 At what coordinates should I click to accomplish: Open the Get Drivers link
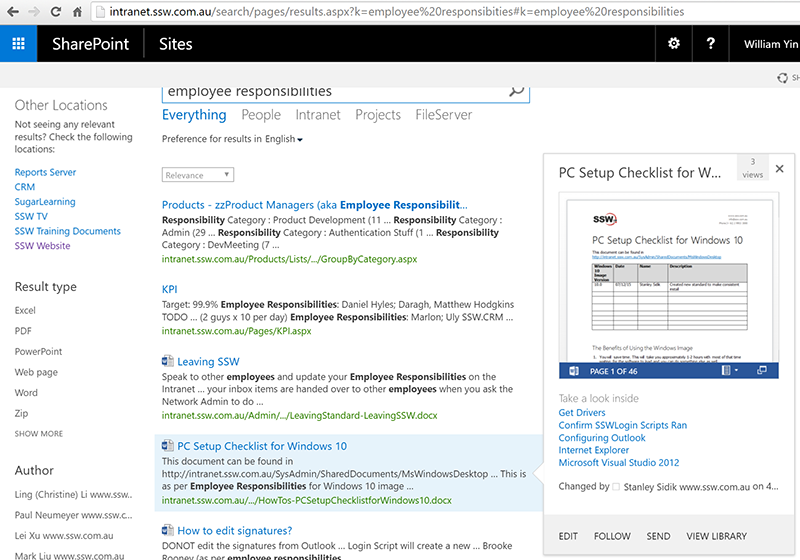click(x=581, y=413)
